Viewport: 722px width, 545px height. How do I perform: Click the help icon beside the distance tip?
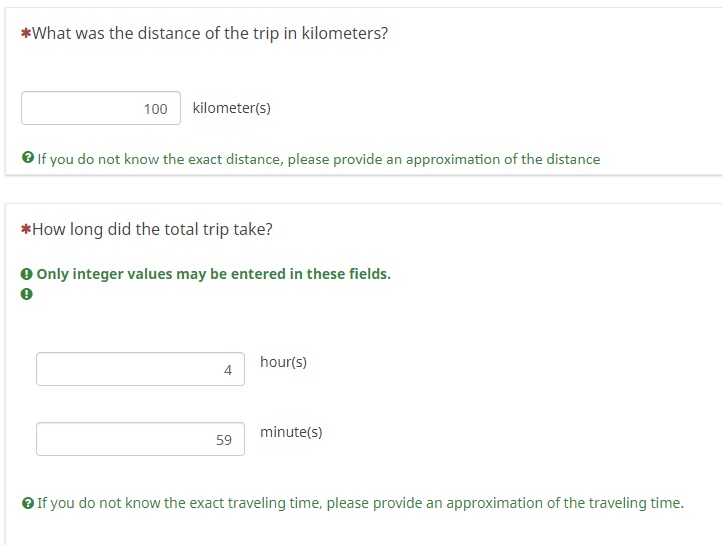pos(27,159)
